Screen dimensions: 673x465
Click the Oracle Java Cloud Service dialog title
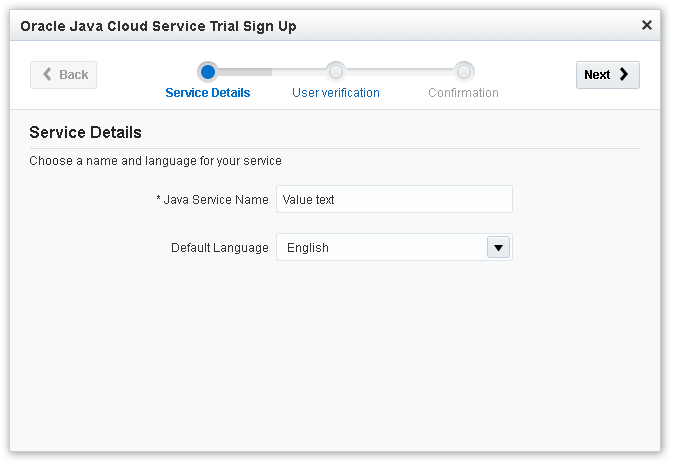click(x=158, y=26)
